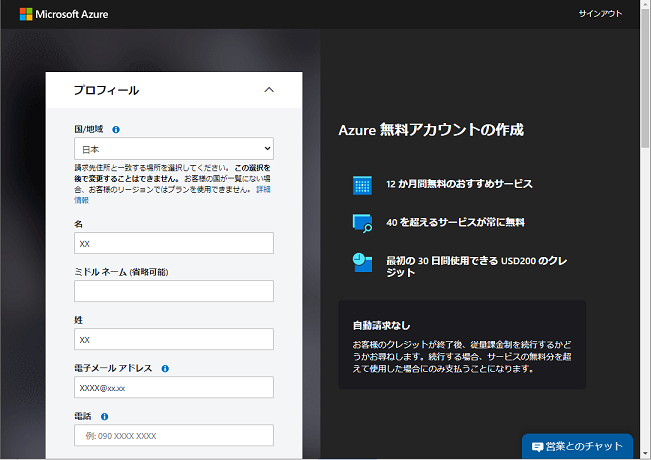Click the calendar icon for 12 か月間無料

click(x=362, y=185)
